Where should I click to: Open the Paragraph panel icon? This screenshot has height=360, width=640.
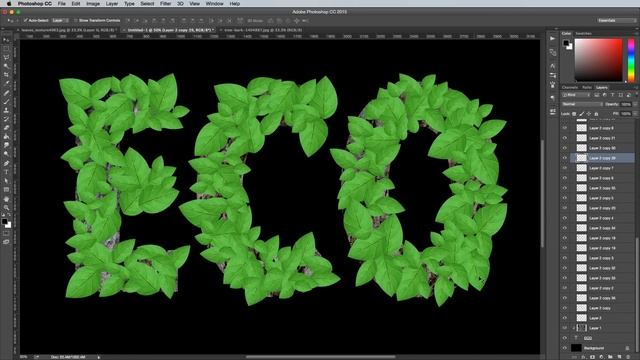click(552, 98)
